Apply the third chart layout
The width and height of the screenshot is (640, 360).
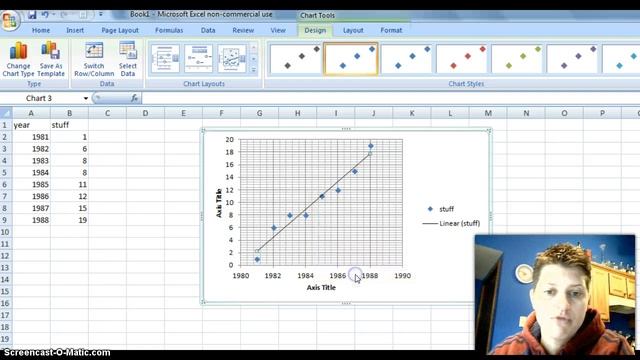click(232, 59)
